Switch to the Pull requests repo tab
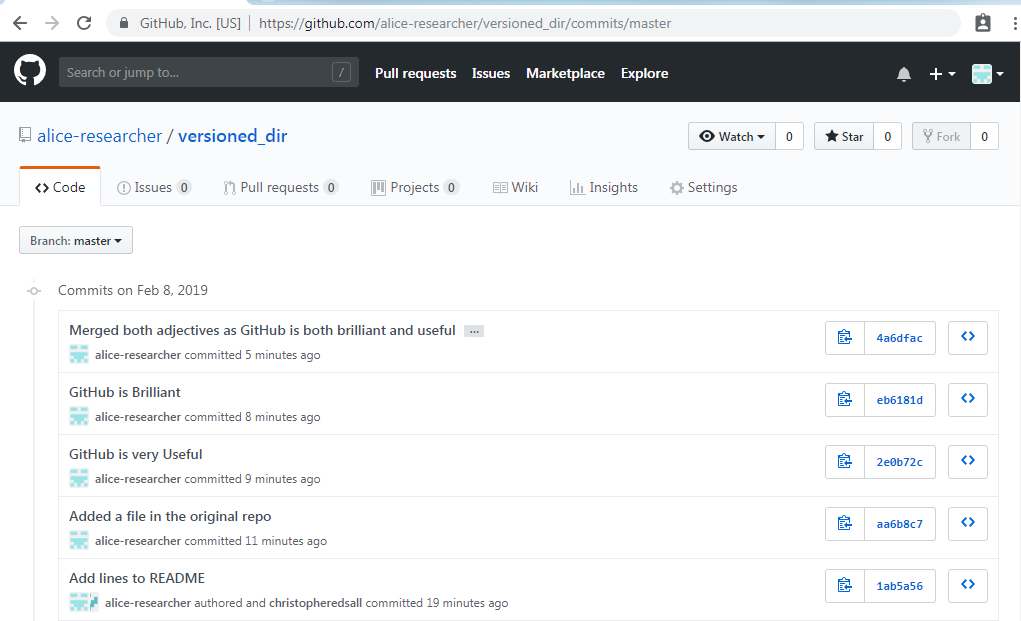The height and width of the screenshot is (621, 1021). (x=280, y=187)
